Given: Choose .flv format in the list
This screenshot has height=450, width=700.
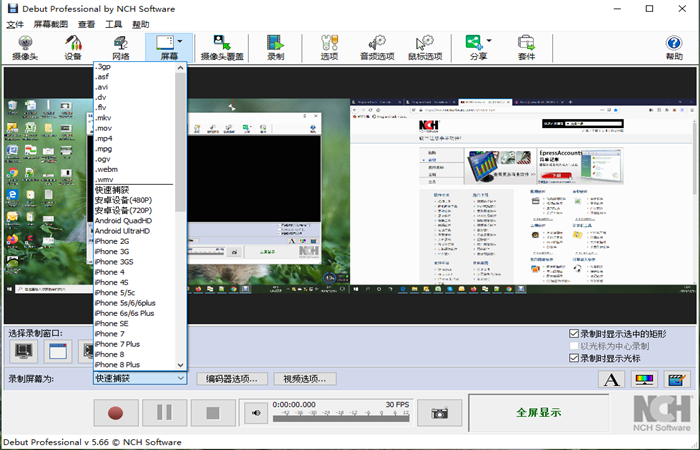Looking at the screenshot, I should (134, 108).
